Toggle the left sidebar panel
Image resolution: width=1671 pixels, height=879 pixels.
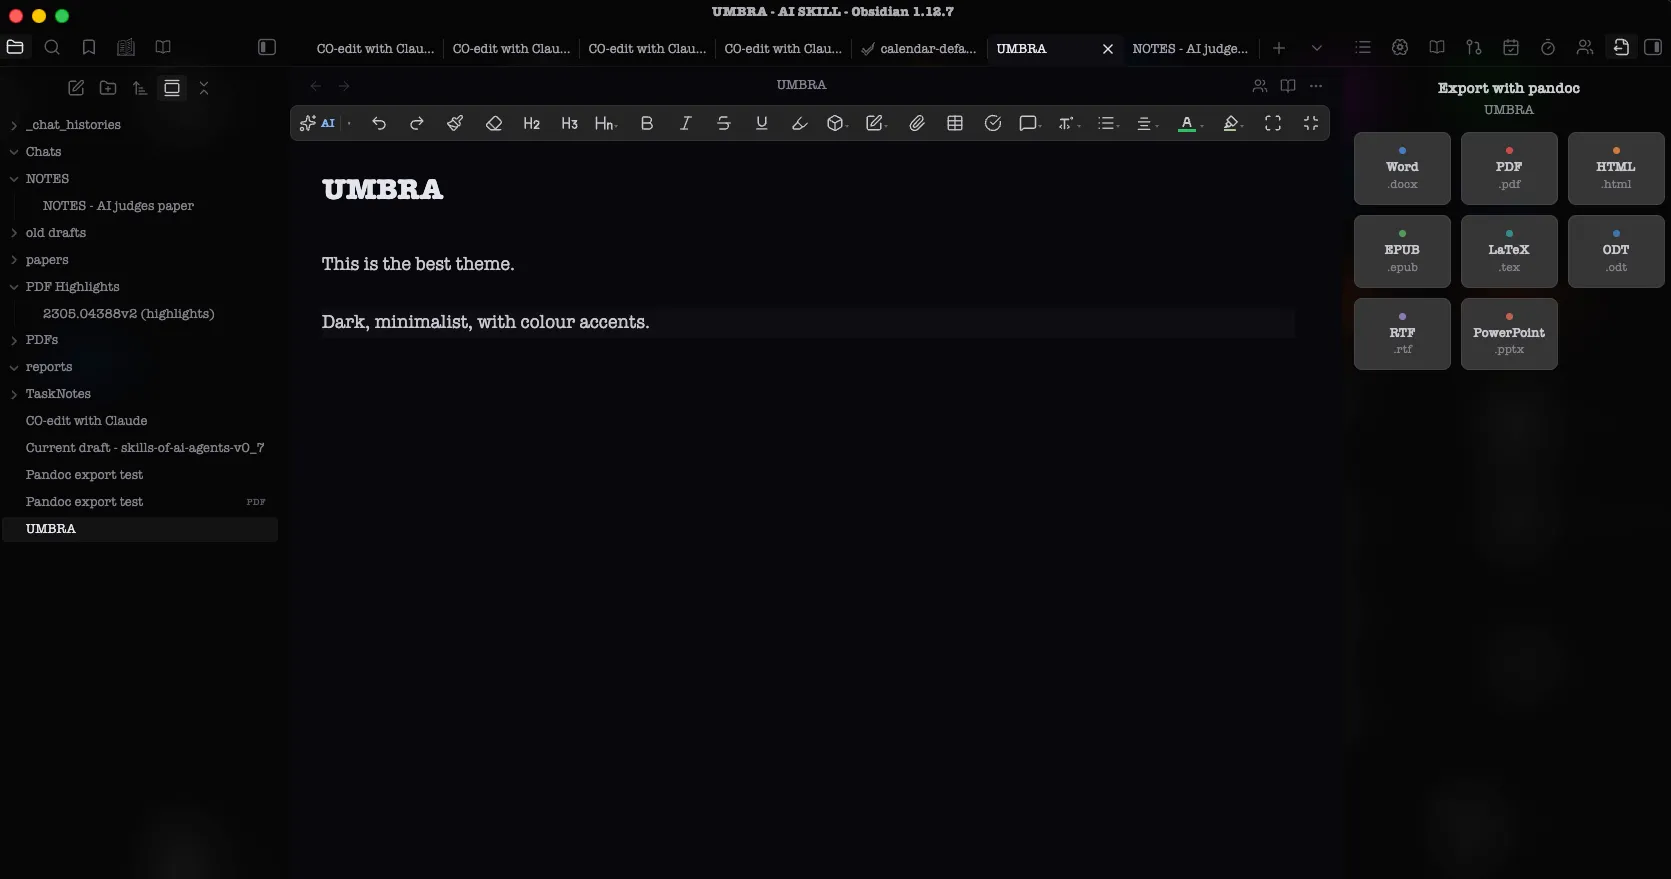pos(267,47)
